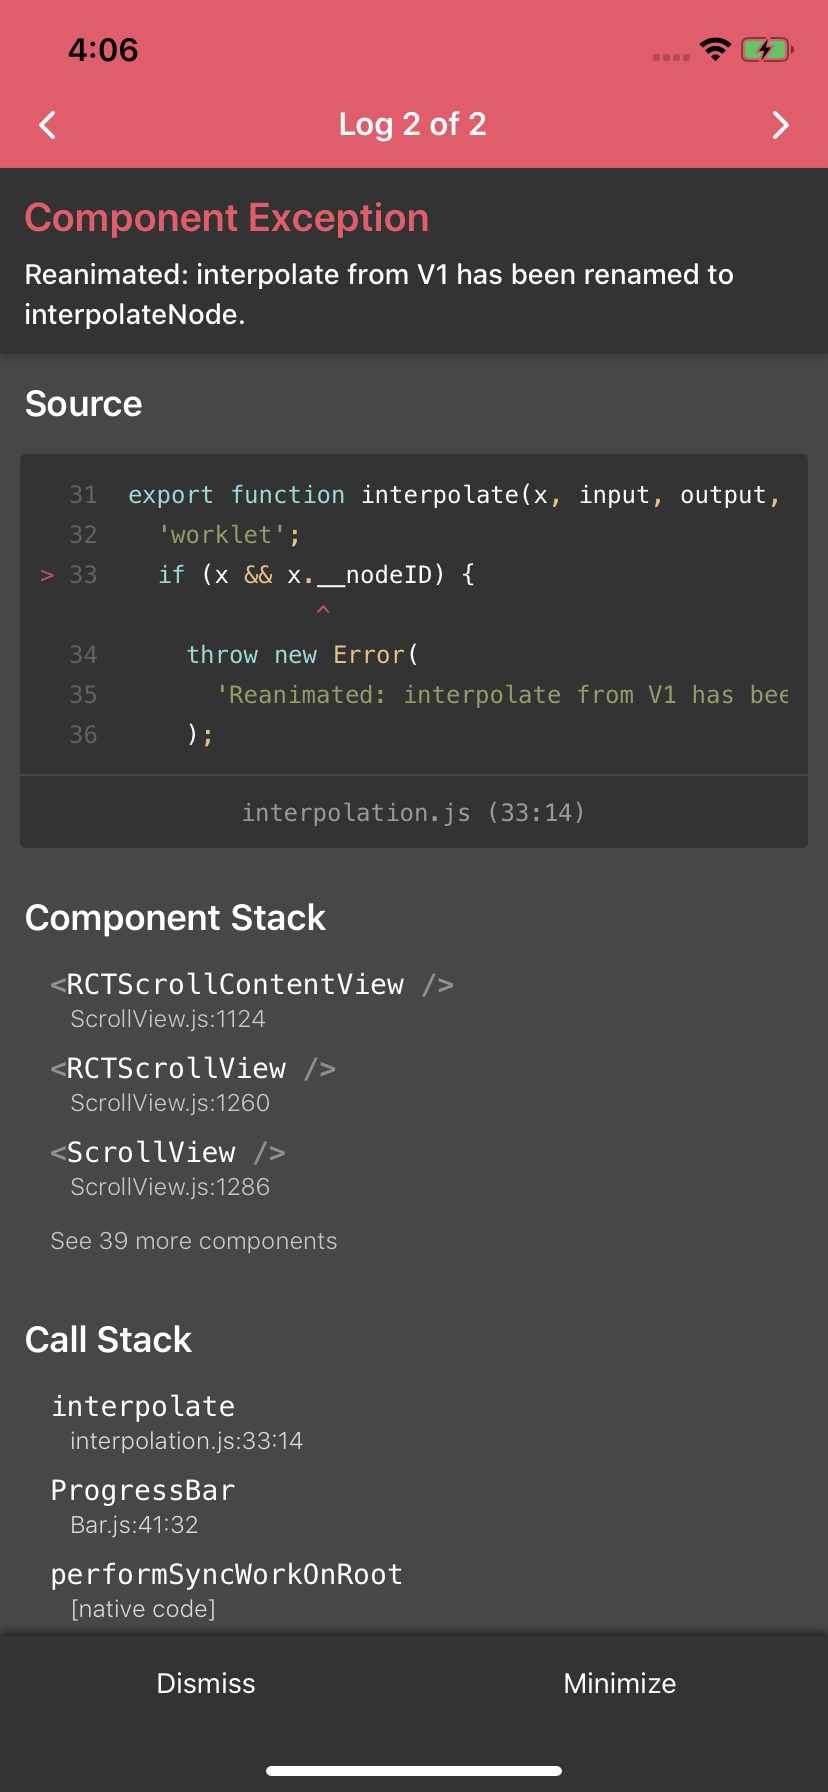The width and height of the screenshot is (828, 1792).
Task: Collapse the Component Stack section
Action: tap(176, 917)
